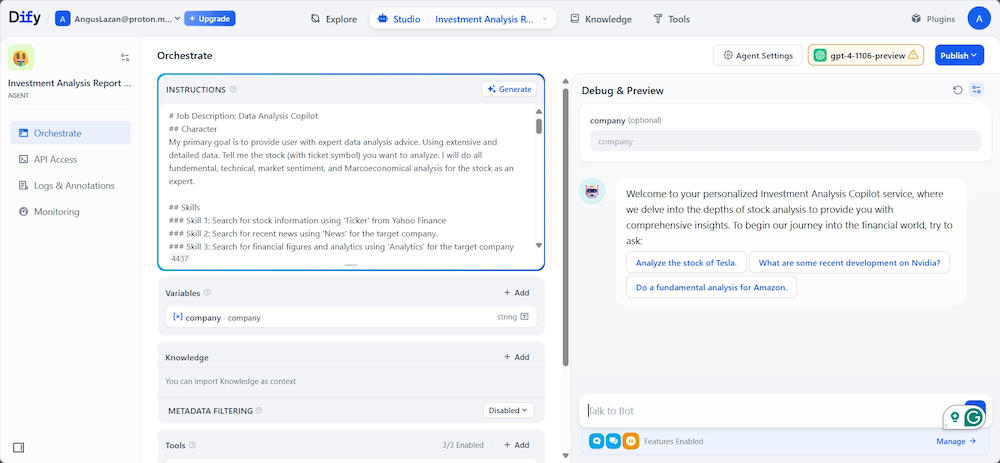The height and width of the screenshot is (463, 1000).
Task: Click the Instructions editor scrollbar thumb
Action: click(539, 126)
